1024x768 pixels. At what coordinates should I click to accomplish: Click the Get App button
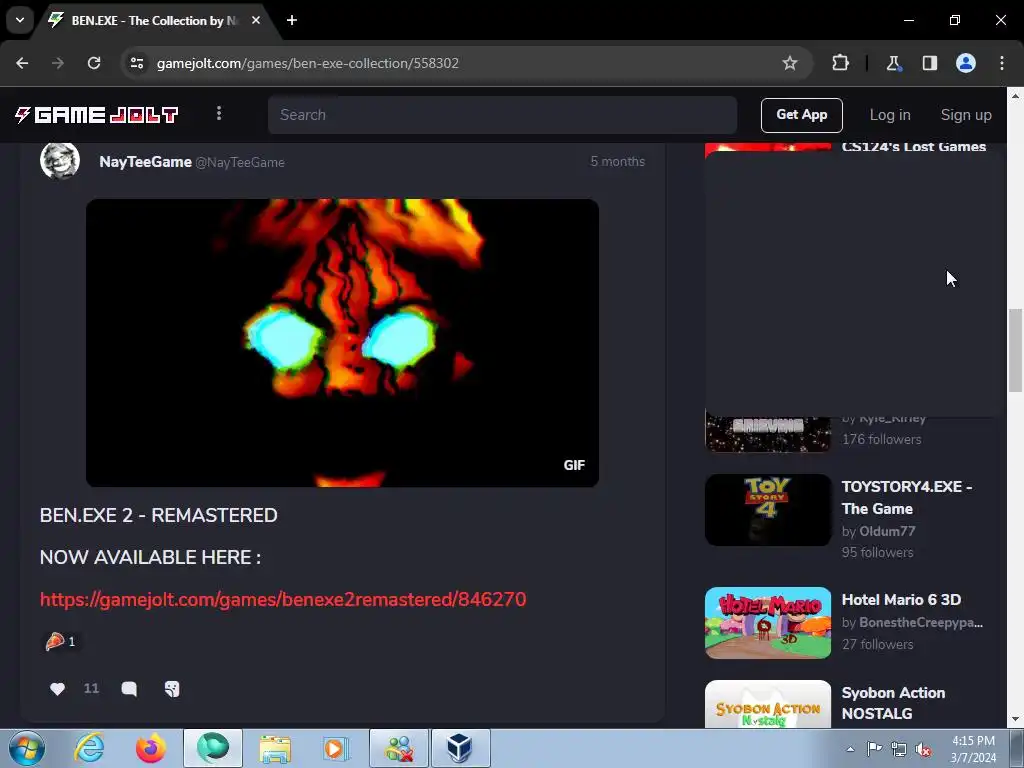coord(801,115)
